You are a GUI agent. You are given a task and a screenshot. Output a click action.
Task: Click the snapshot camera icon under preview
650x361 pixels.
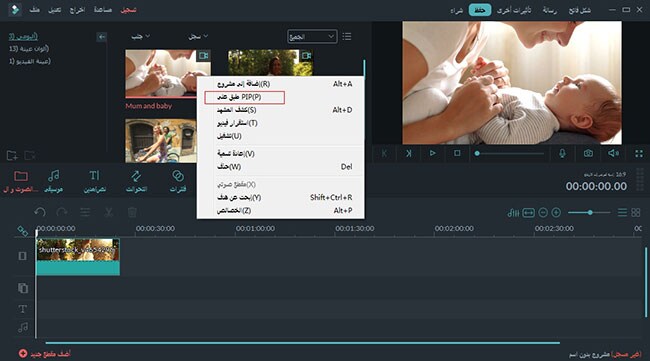pos(588,153)
